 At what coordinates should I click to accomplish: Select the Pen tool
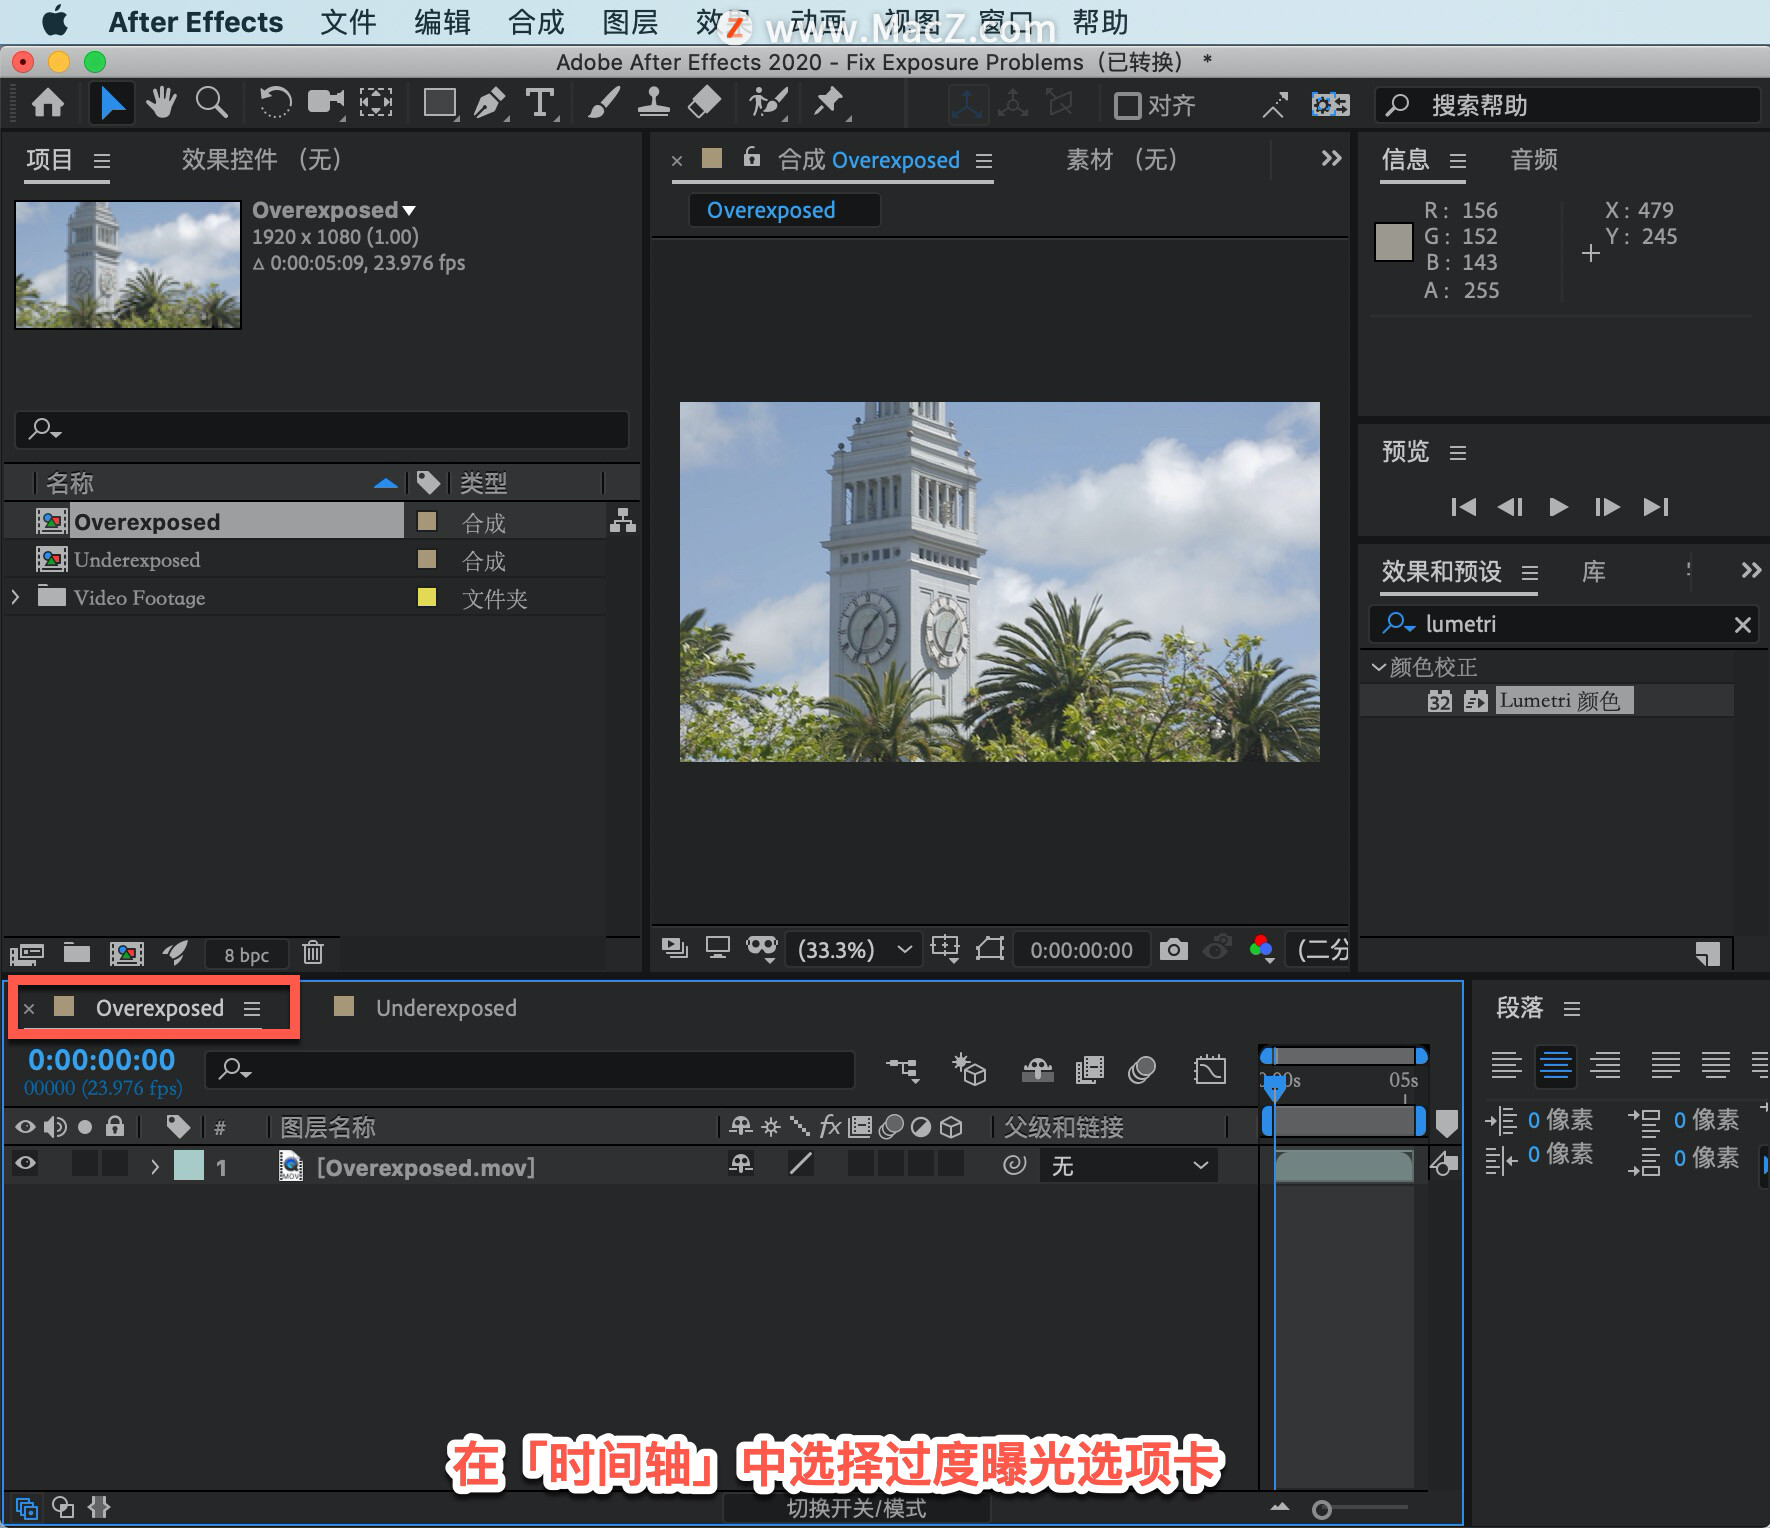click(489, 103)
